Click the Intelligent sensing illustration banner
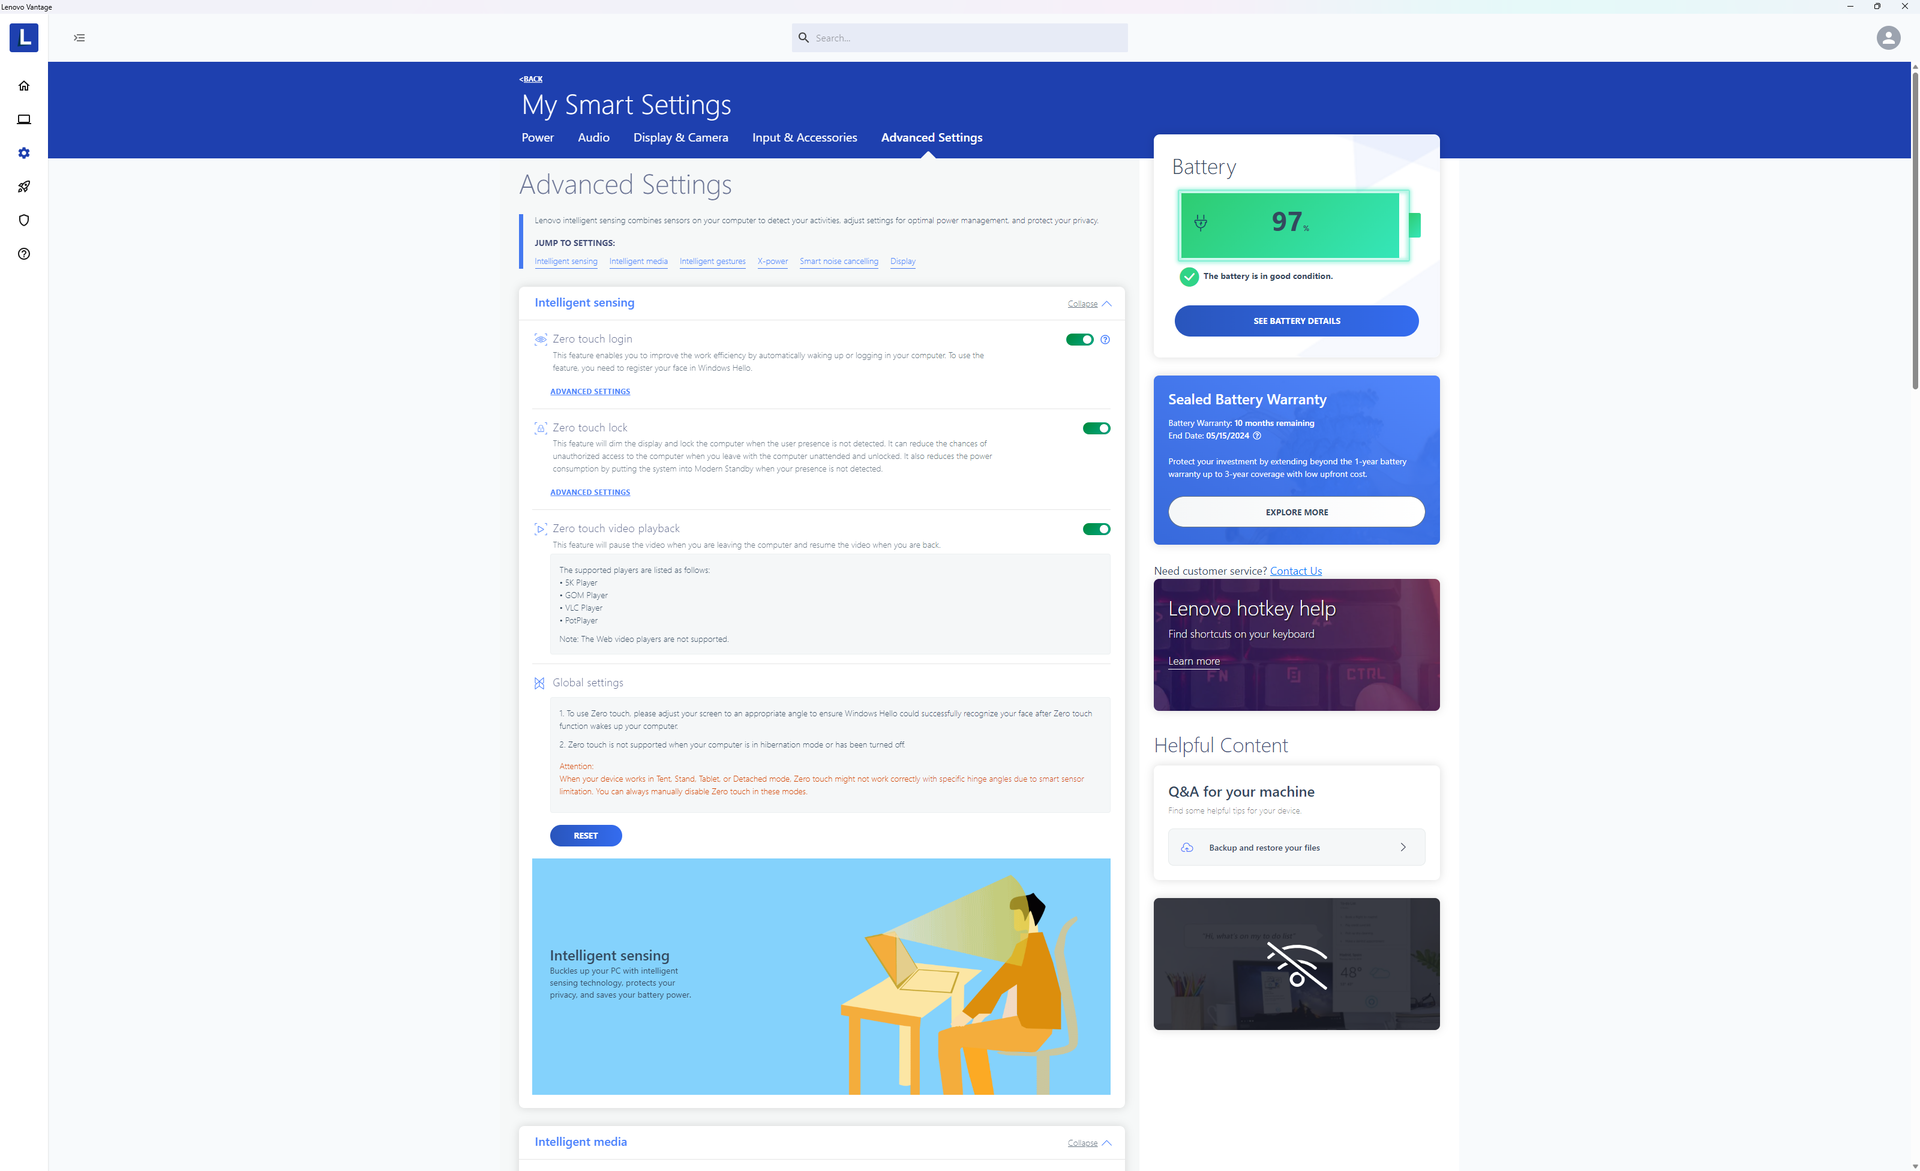 (x=821, y=977)
